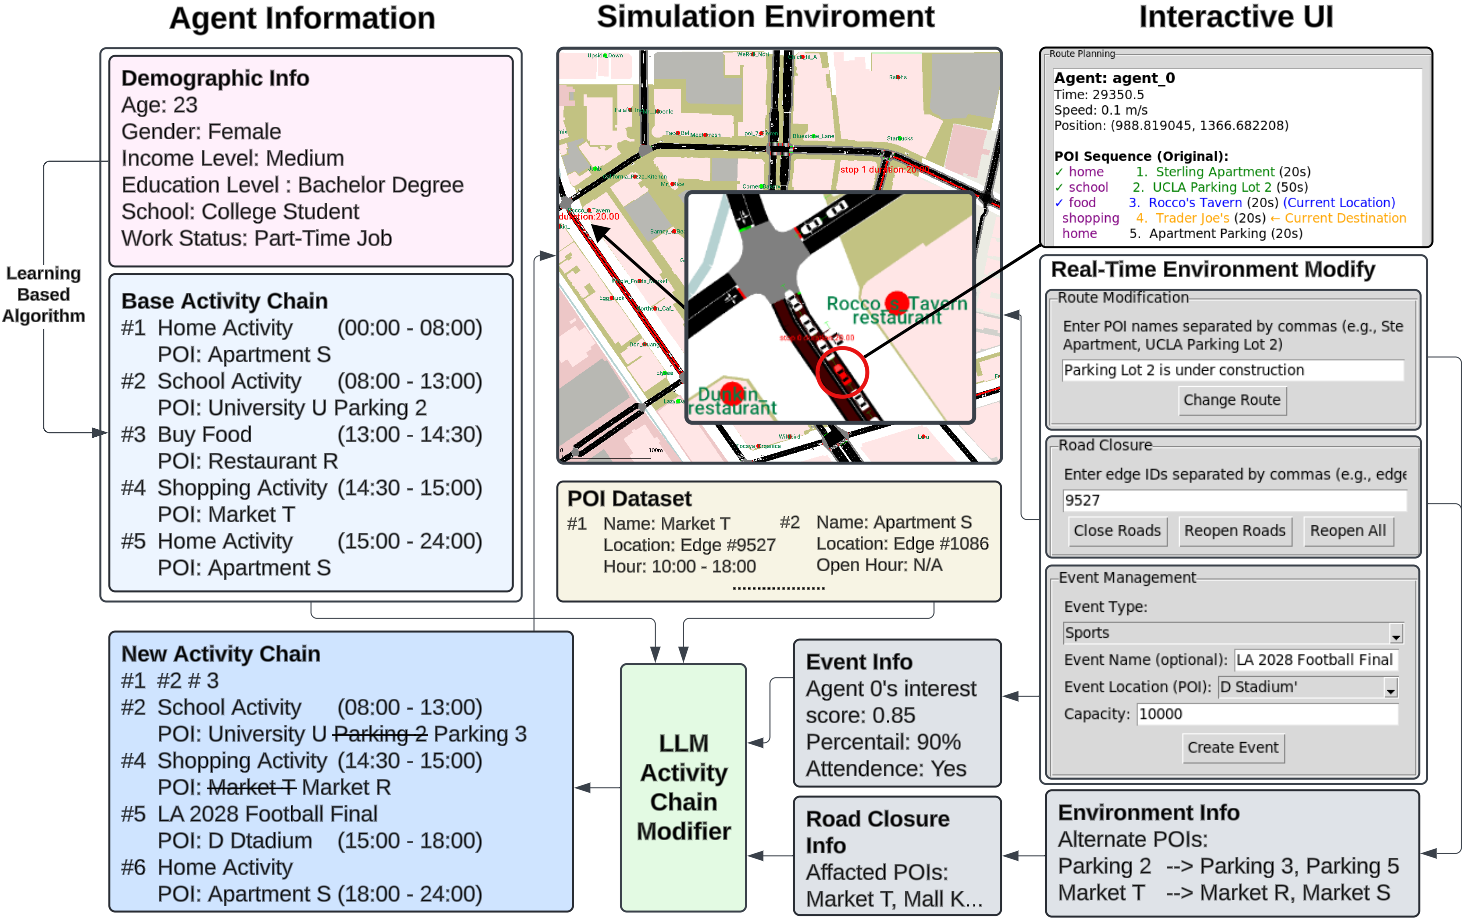Click 'Hour: 10:00 - 18:00' in POI Dataset
This screenshot has height=924, width=1467.
pos(680,566)
